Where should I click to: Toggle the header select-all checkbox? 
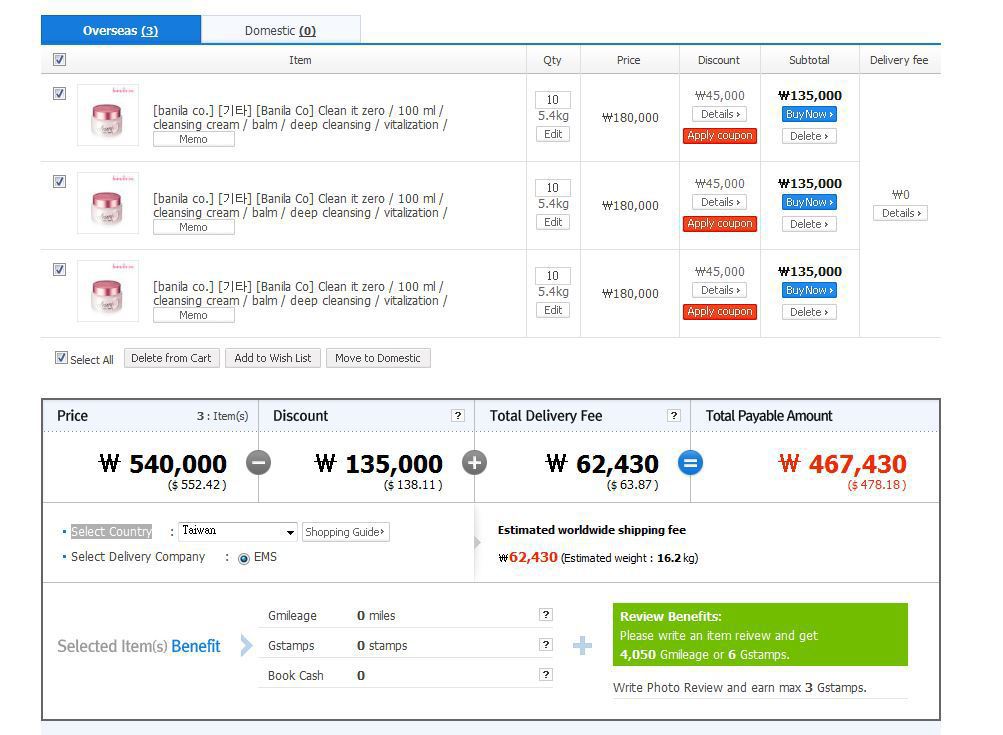[59, 59]
